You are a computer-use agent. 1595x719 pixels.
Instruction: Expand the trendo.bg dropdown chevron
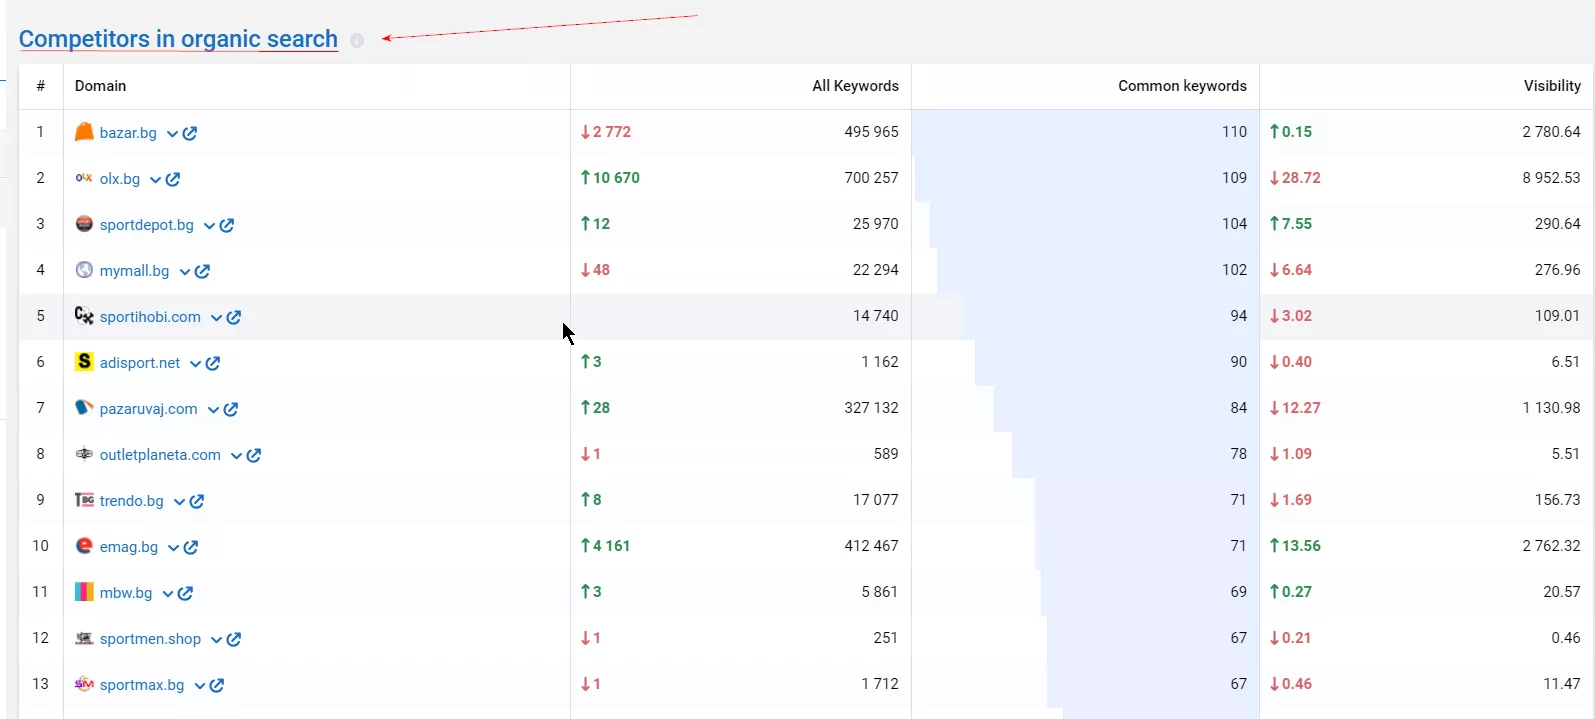[179, 502]
